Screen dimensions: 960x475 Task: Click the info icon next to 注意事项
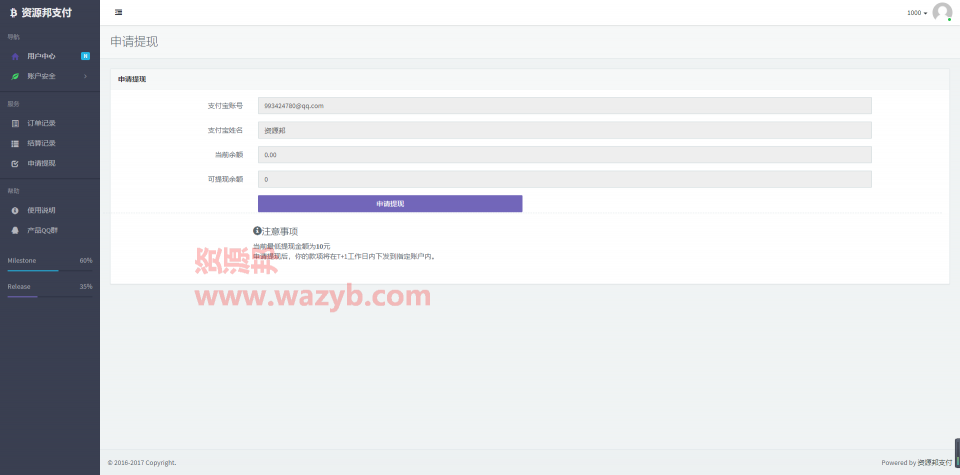tap(257, 231)
